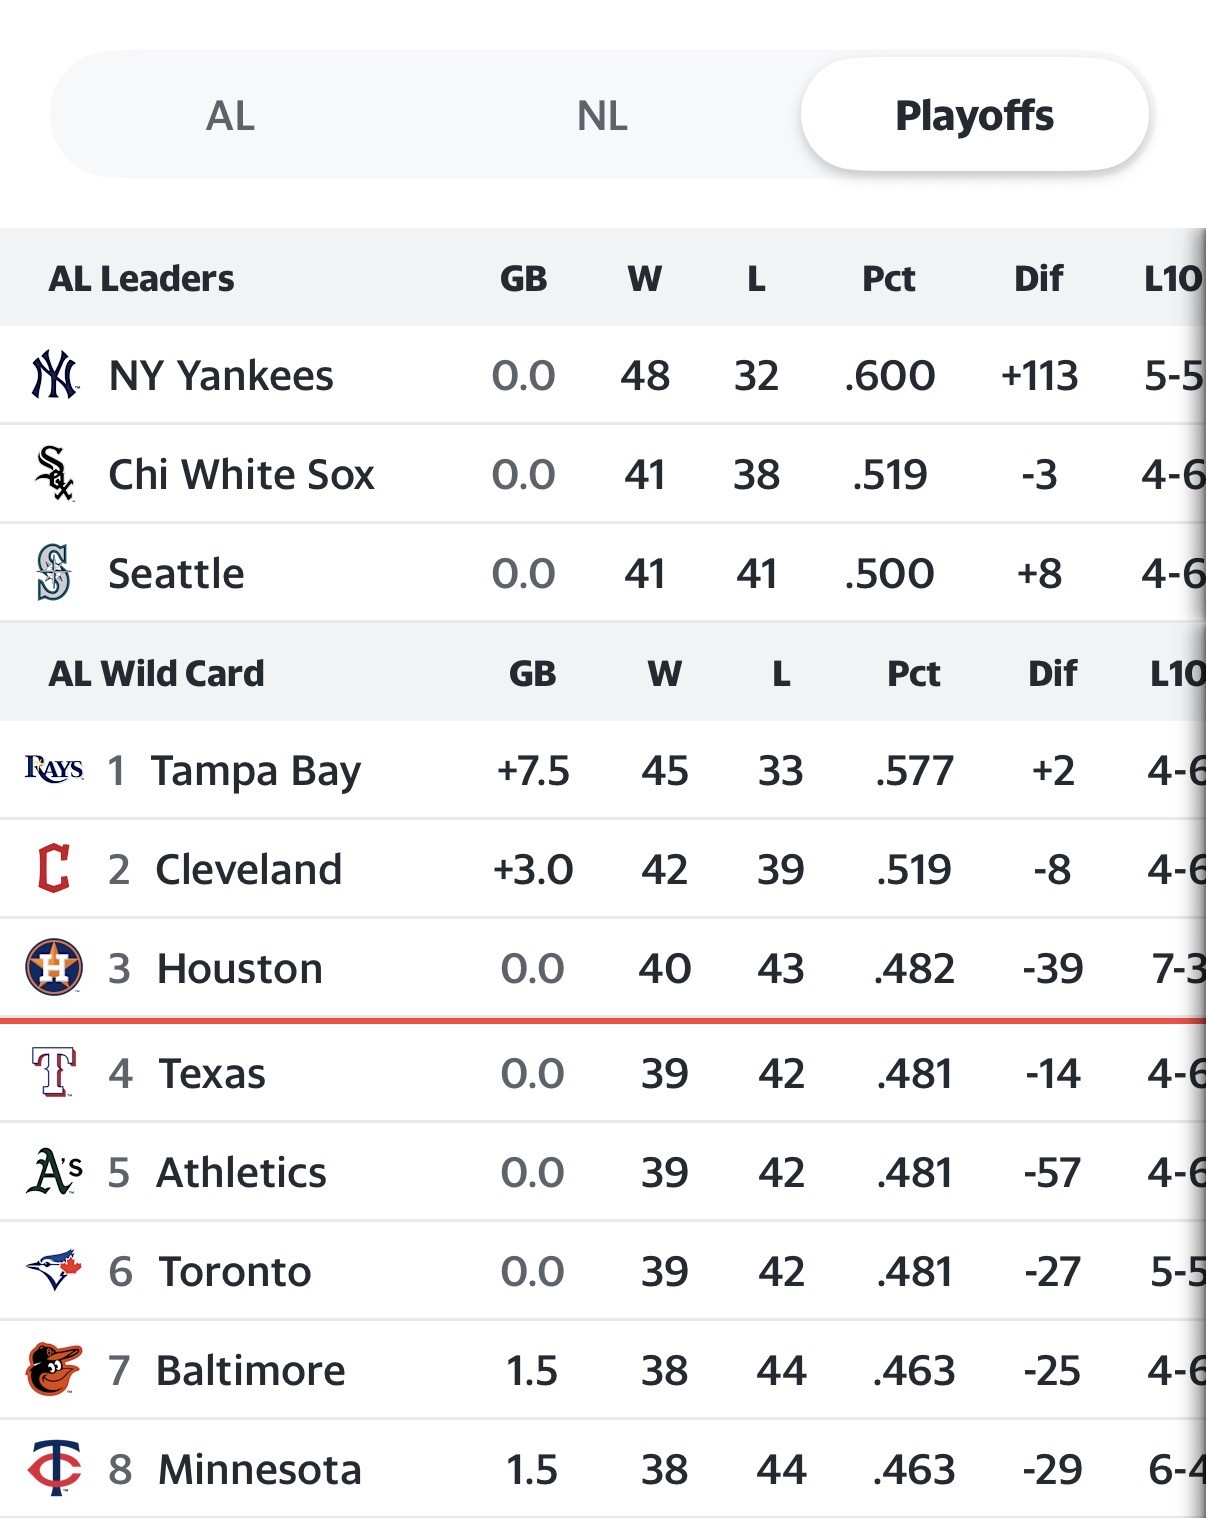Image resolution: width=1206 pixels, height=1518 pixels.
Task: Tap the Seattle Mariners logo
Action: pos(54,572)
